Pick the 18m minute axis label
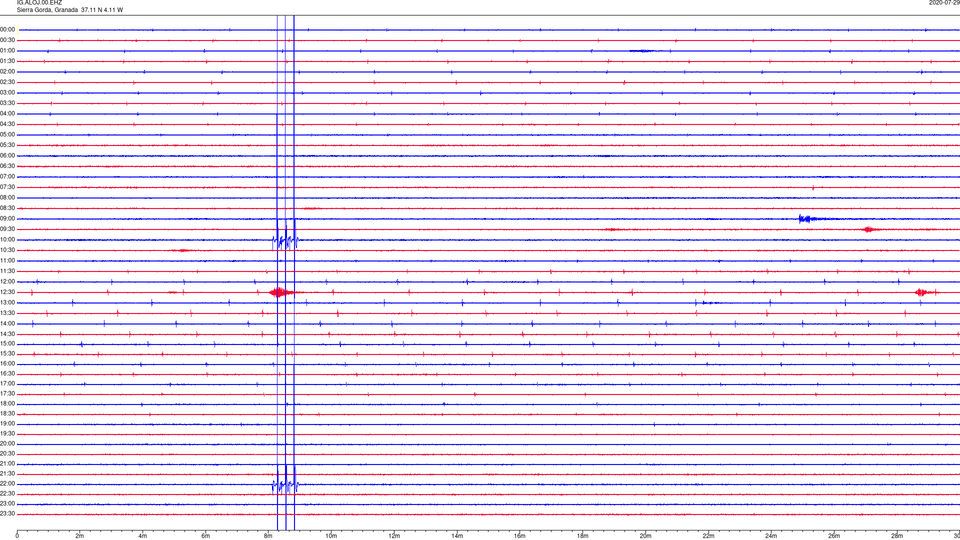The image size is (960, 540). tap(582, 536)
